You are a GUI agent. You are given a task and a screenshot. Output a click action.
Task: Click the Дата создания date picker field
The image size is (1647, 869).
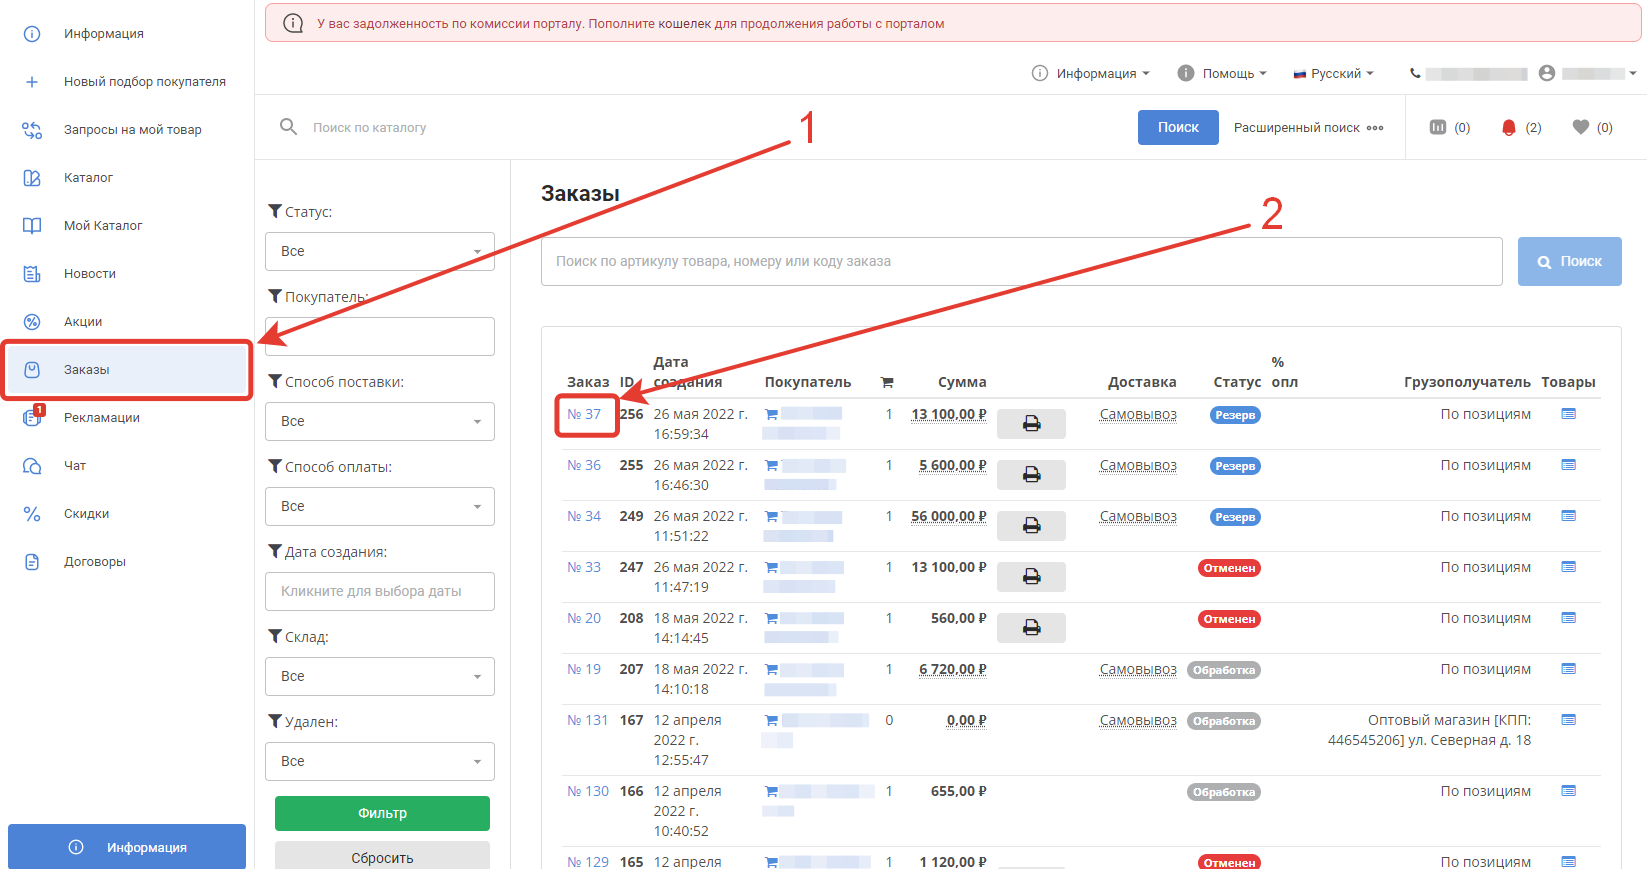coord(380,591)
